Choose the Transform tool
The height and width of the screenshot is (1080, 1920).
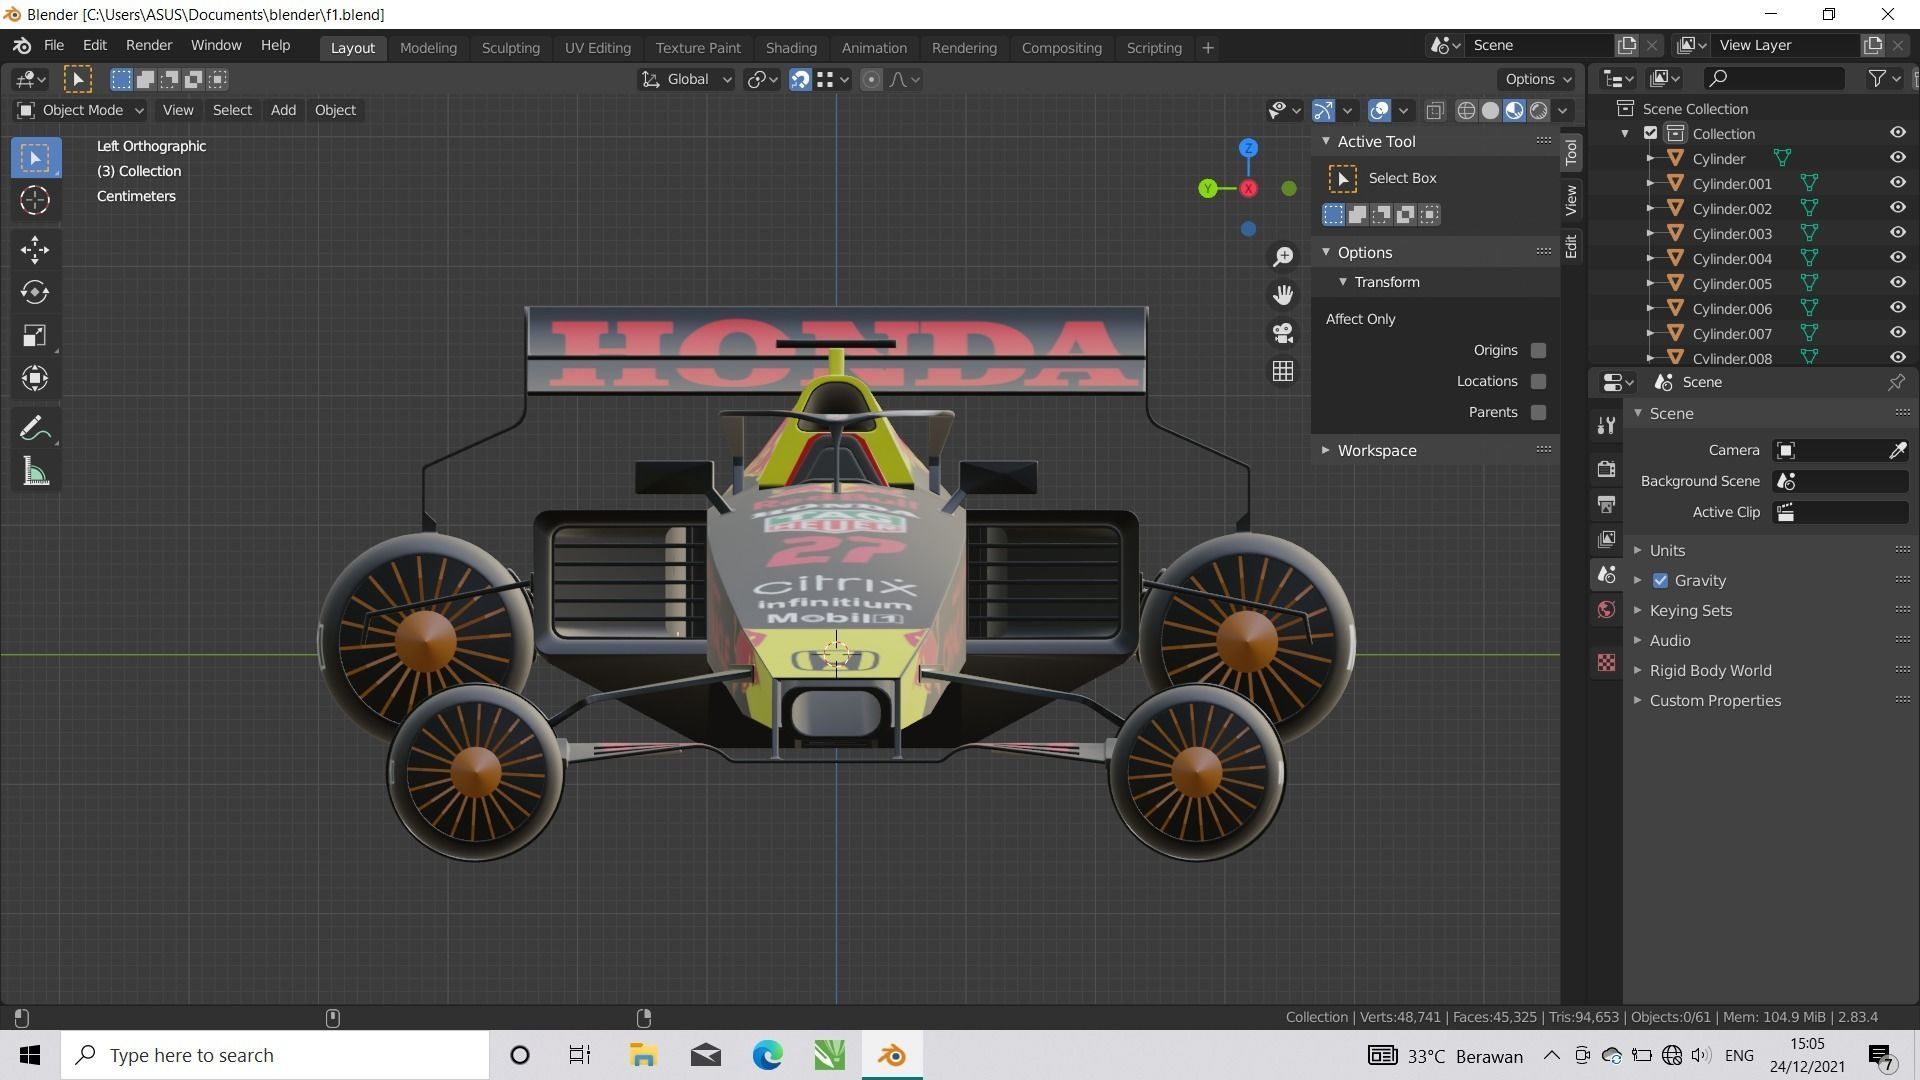tap(35, 378)
